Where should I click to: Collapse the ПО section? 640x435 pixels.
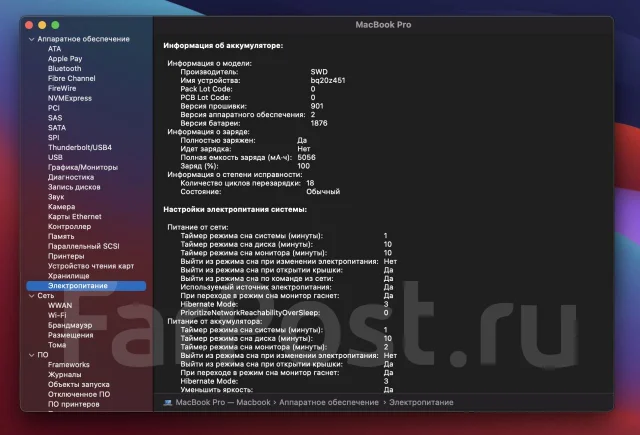coord(31,355)
